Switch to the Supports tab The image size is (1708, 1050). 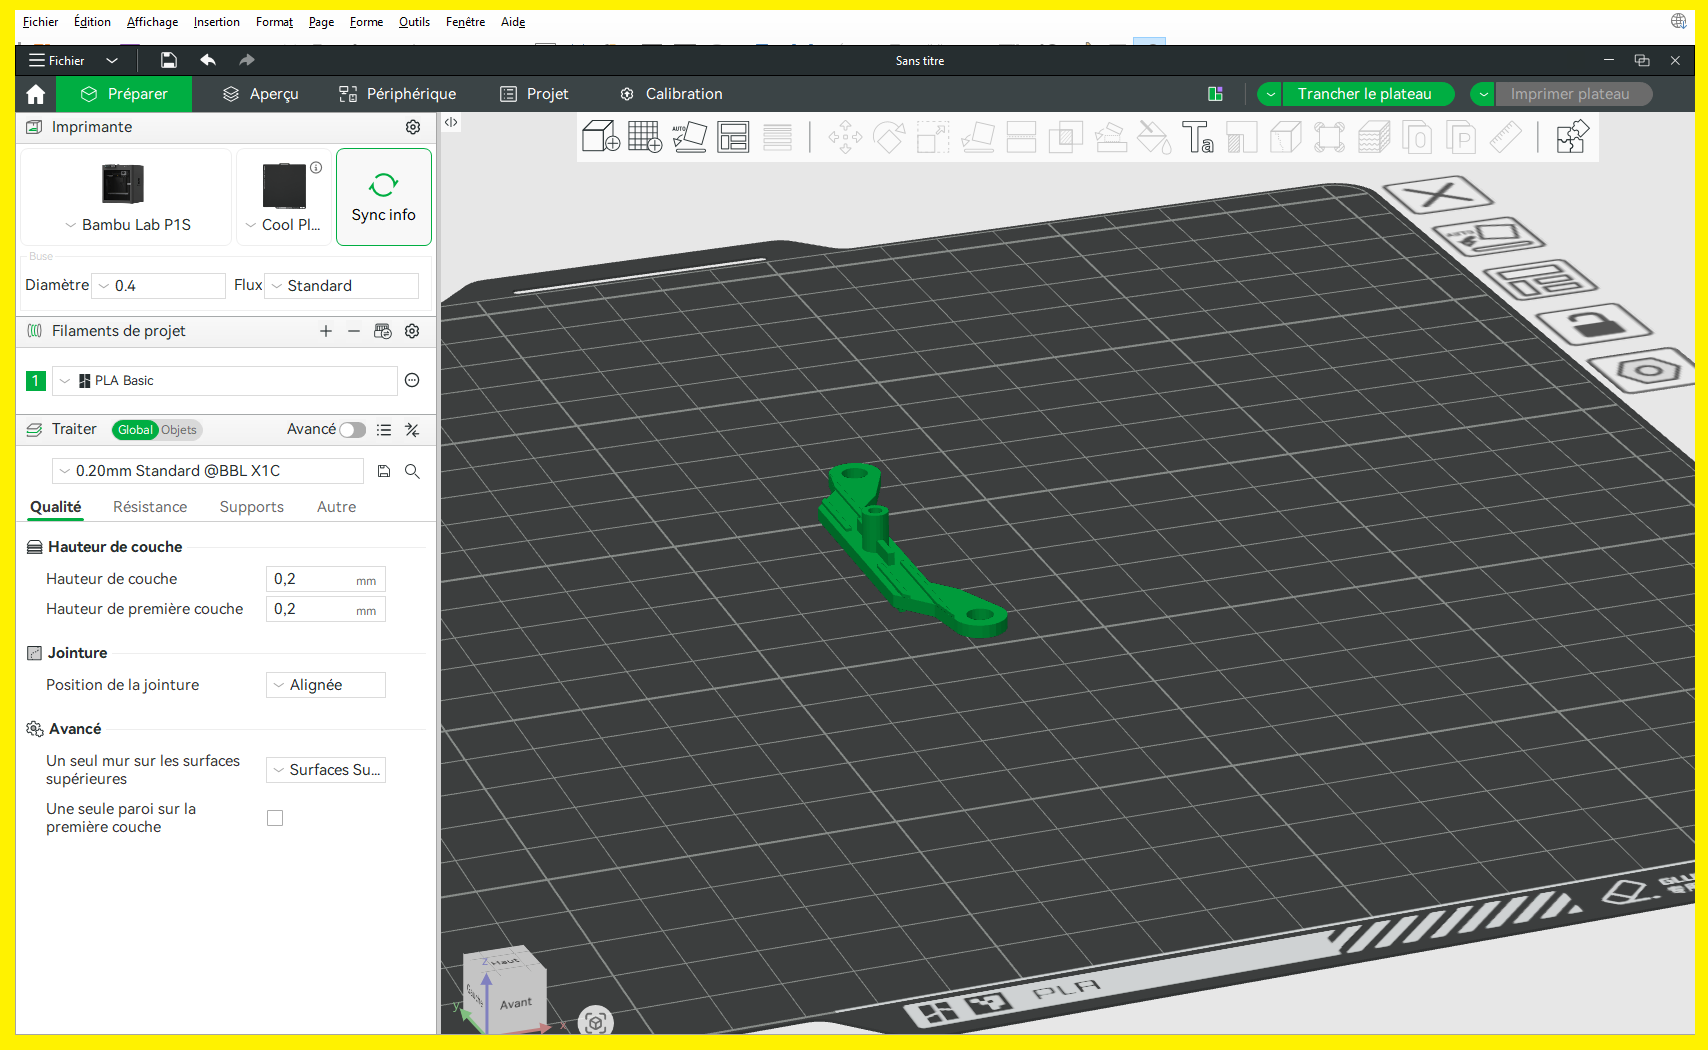tap(251, 507)
